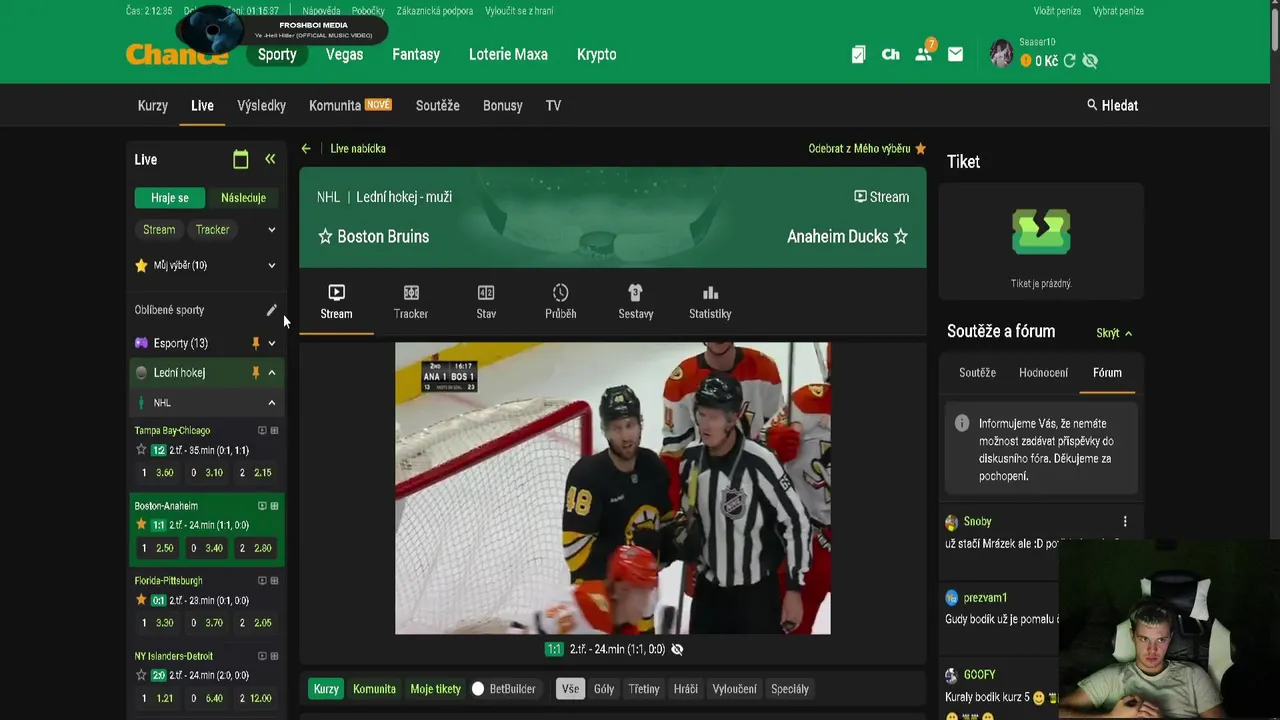Refresh the account balance

click(x=1069, y=61)
